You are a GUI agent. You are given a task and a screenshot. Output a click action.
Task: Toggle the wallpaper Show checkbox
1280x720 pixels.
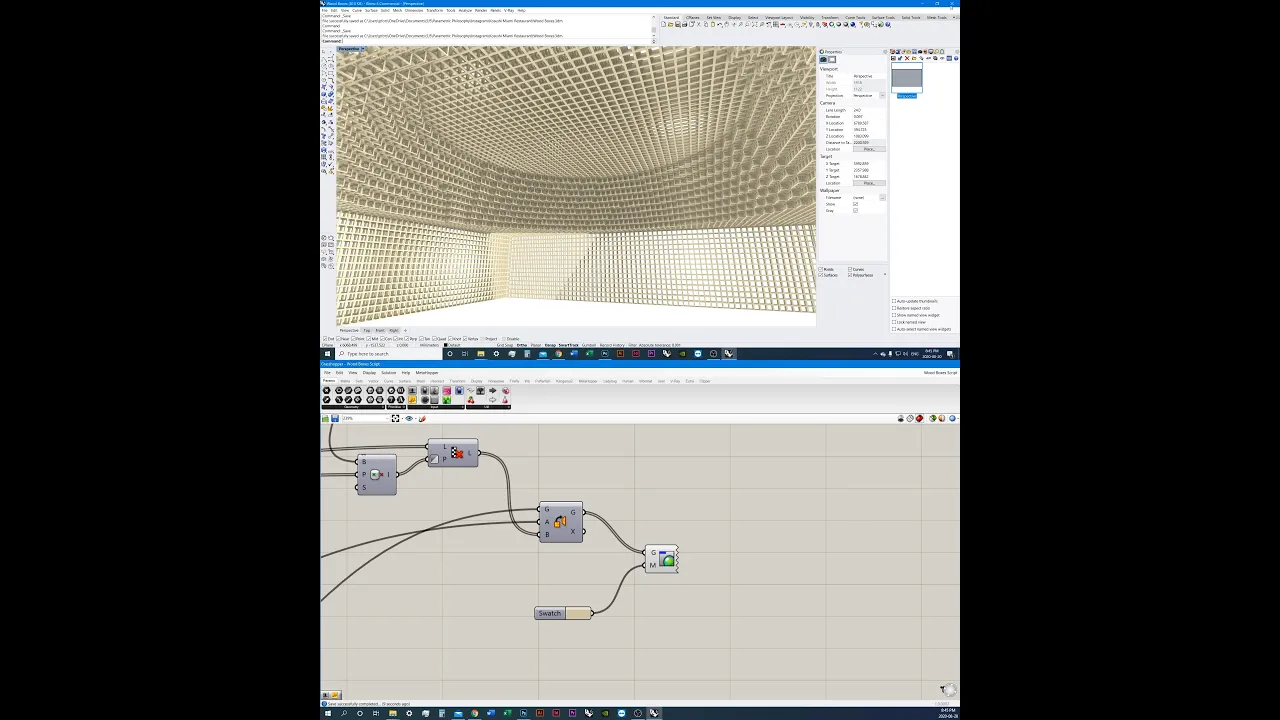(855, 204)
